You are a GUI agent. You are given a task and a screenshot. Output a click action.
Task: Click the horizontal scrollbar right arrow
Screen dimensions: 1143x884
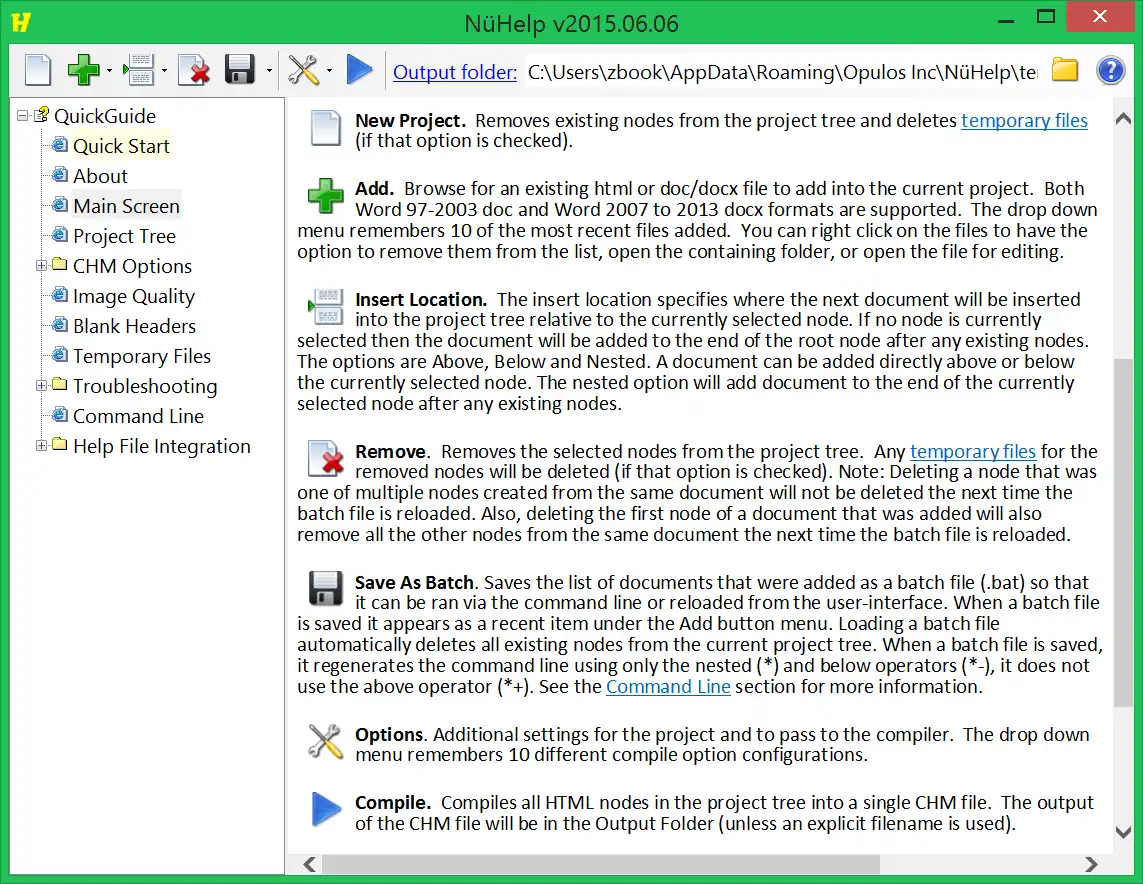1091,864
